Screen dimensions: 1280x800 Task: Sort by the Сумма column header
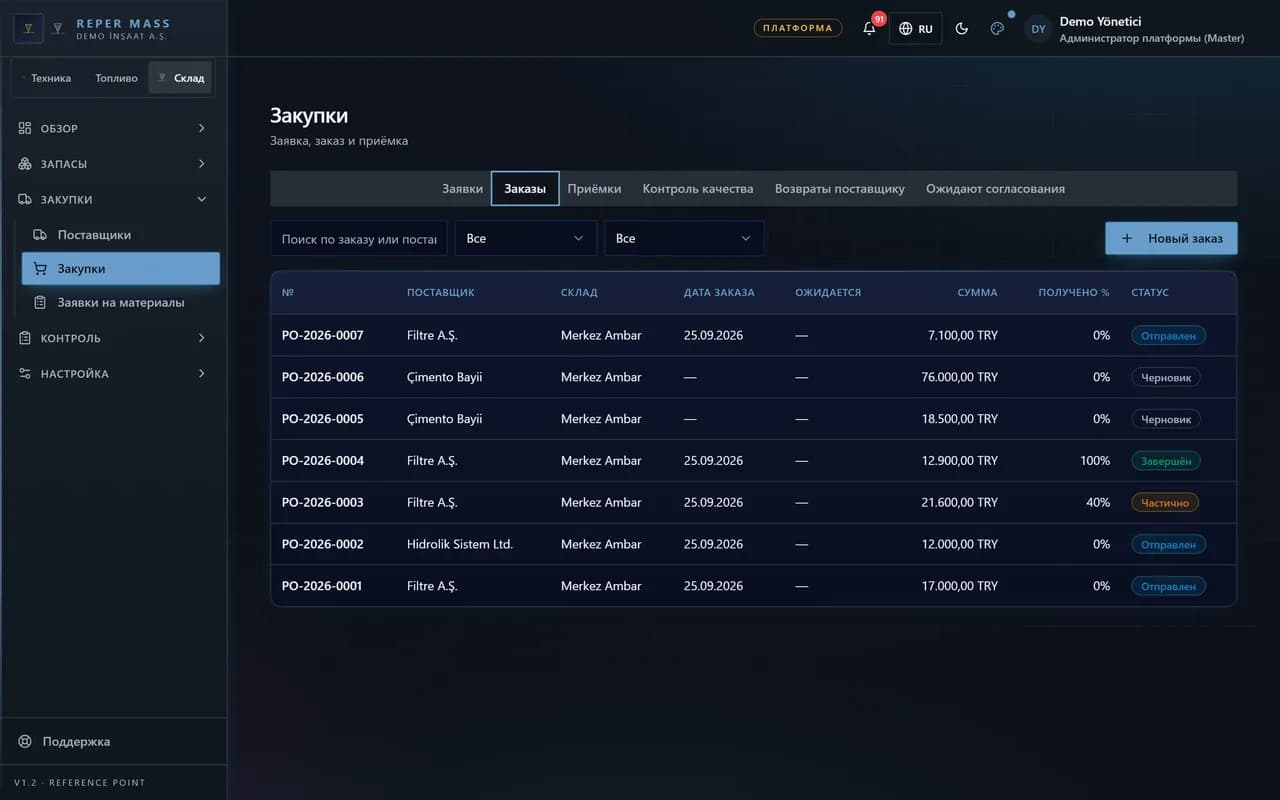tap(977, 293)
